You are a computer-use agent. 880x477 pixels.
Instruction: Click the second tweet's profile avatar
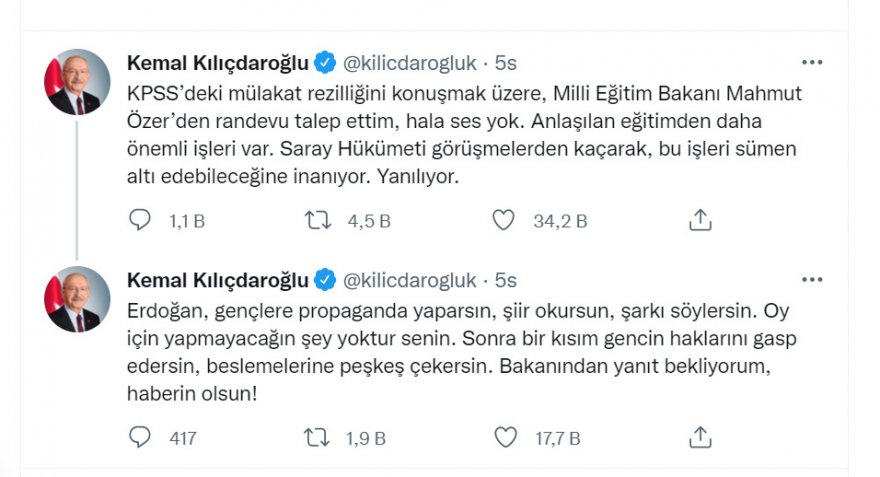pos(77,299)
